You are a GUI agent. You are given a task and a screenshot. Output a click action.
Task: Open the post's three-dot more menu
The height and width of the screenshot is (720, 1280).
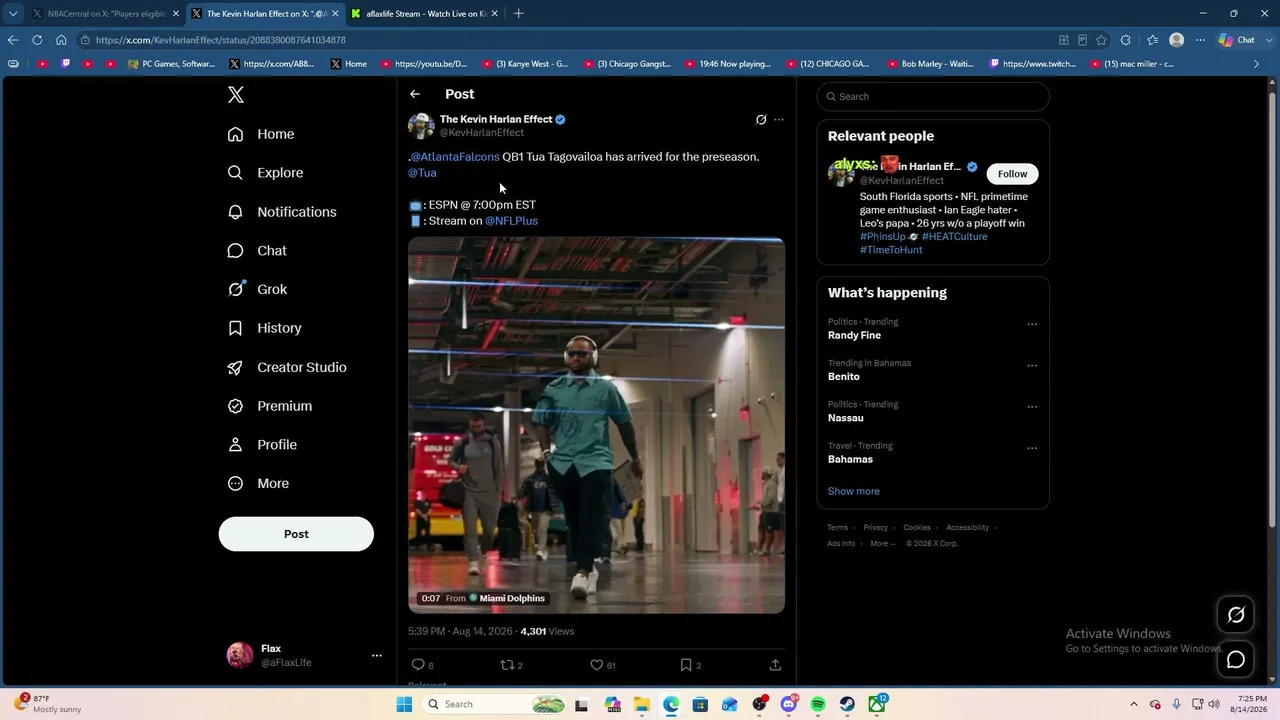click(779, 120)
